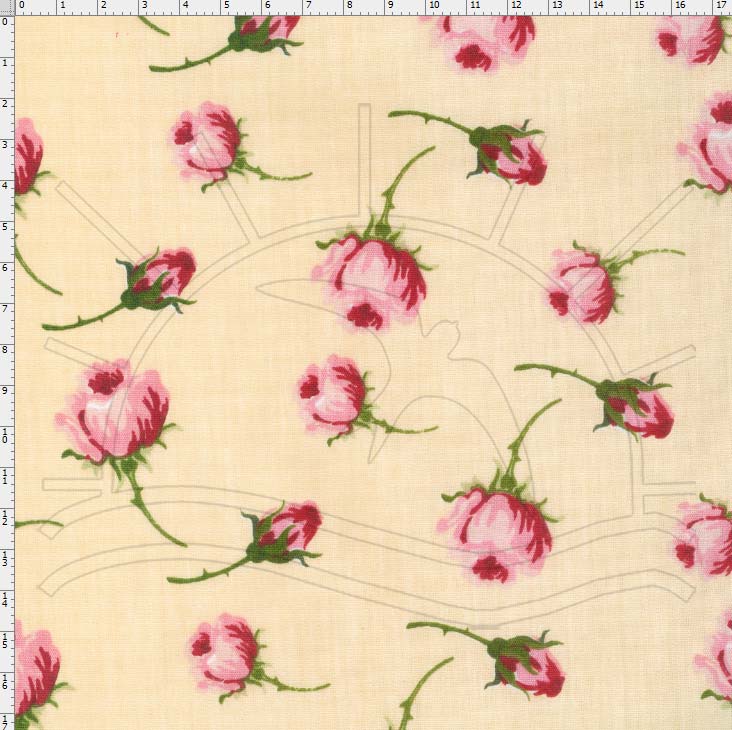Click the 16 mark on the horizontal ruler
This screenshot has width=732, height=730.
pos(680,5)
